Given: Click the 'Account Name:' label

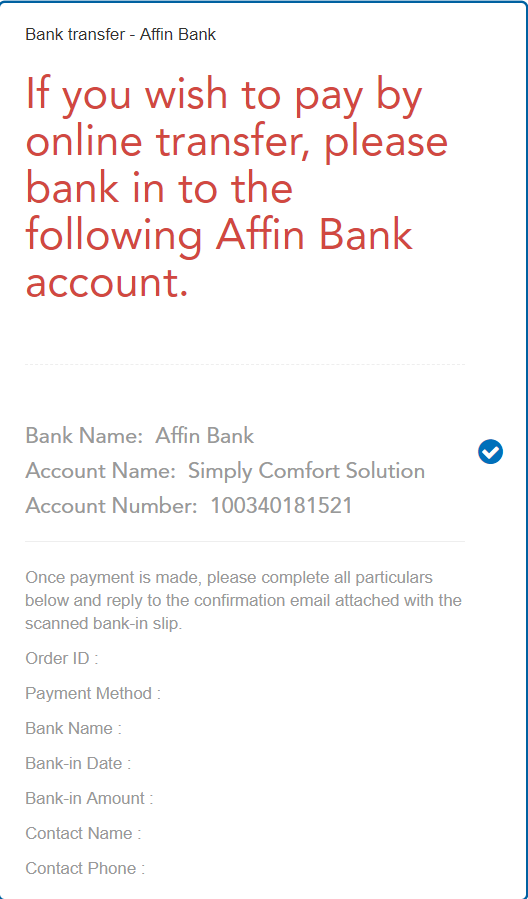Looking at the screenshot, I should pos(100,471).
